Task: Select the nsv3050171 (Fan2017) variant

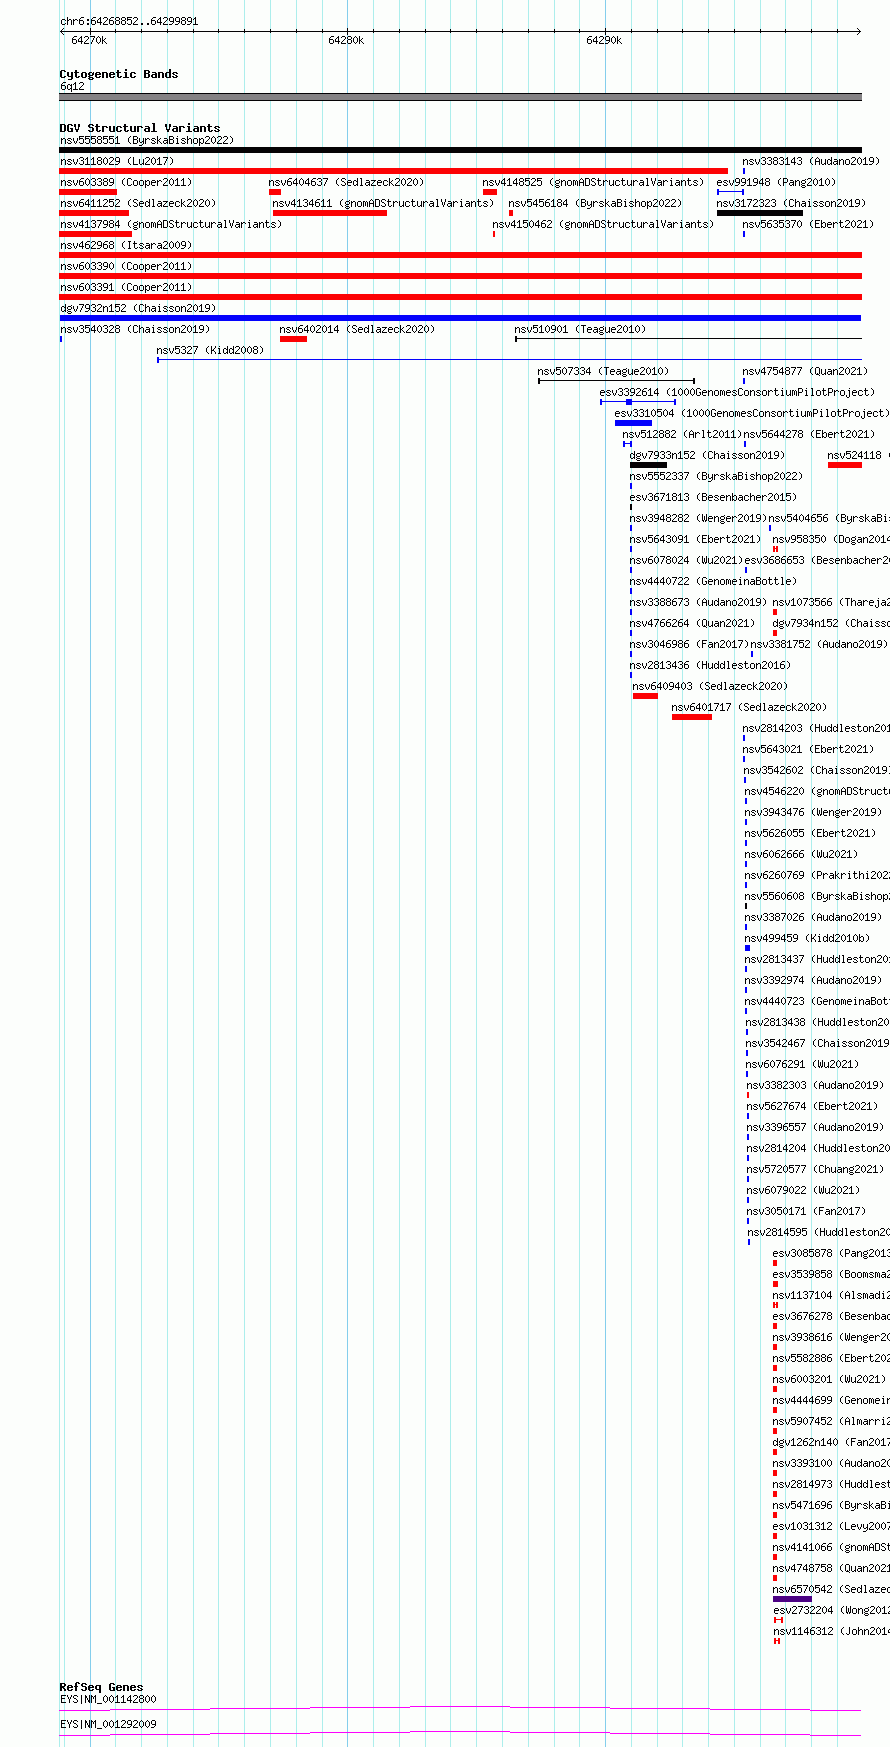Action: coord(806,1212)
